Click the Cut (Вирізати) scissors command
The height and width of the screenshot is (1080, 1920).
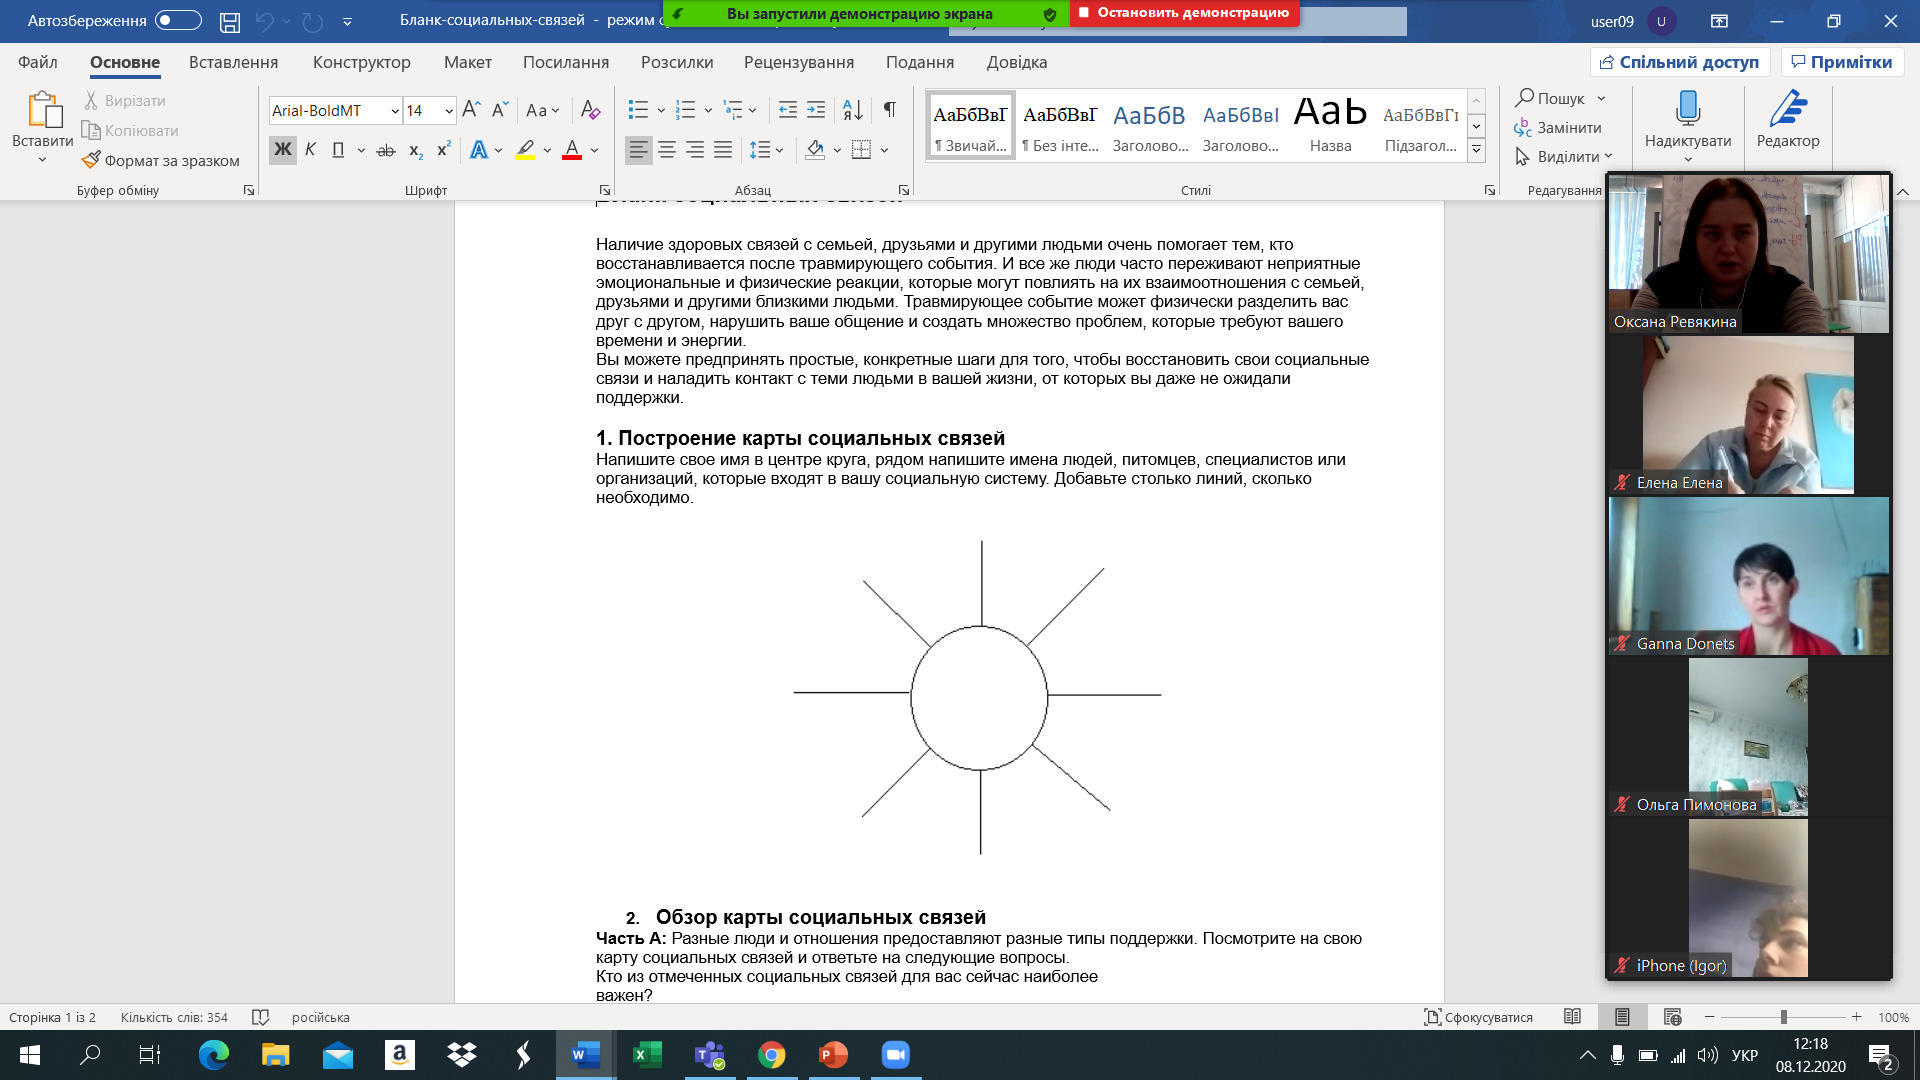[125, 100]
